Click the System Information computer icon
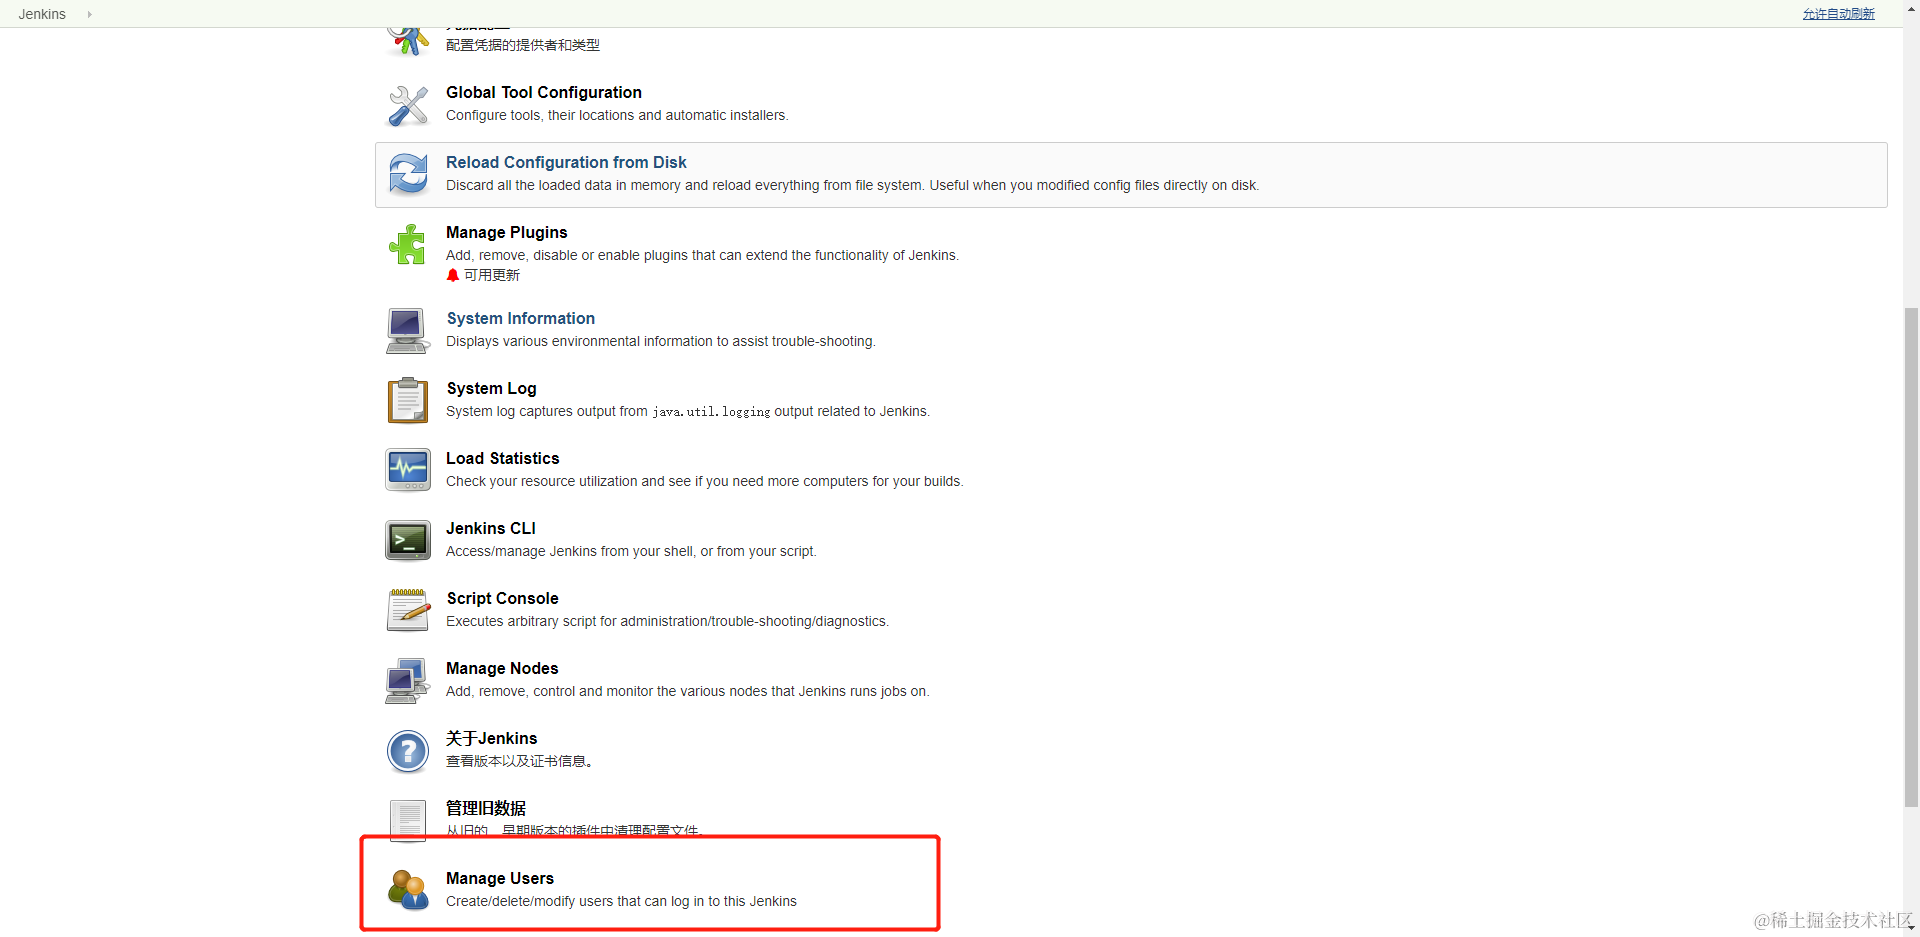Image resolution: width=1920 pixels, height=937 pixels. [x=408, y=331]
